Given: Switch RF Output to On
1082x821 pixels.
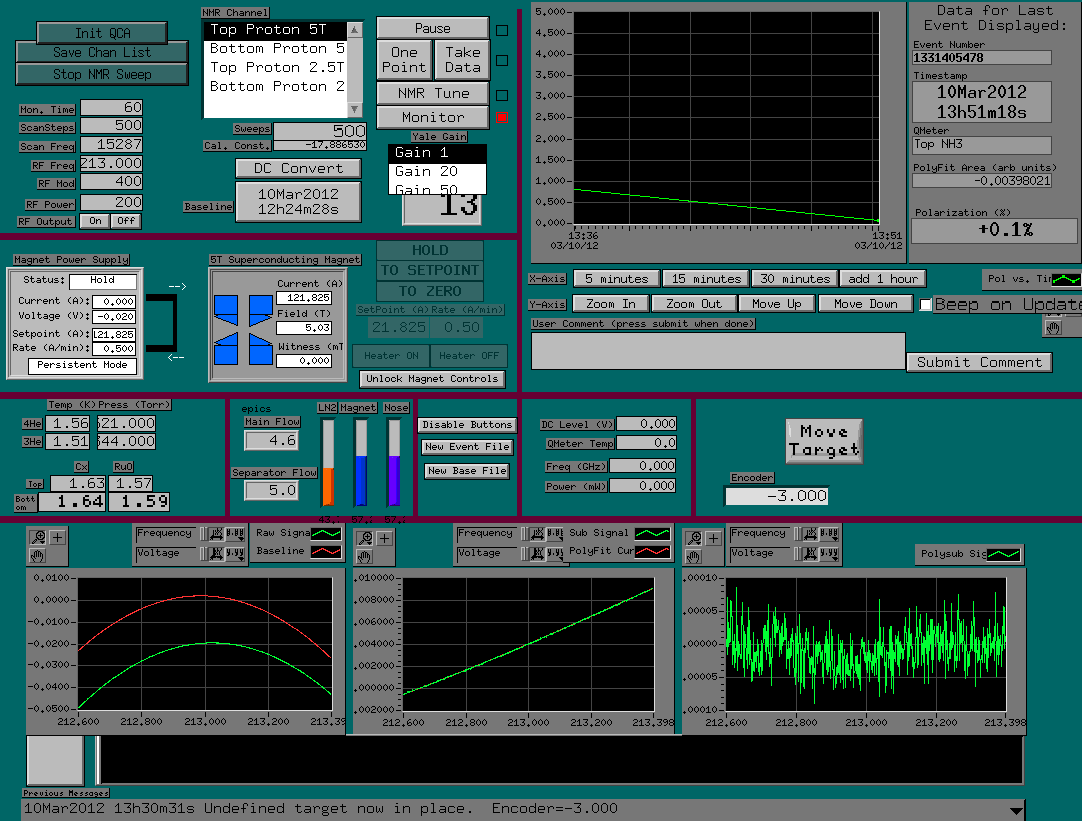Looking at the screenshot, I should (95, 221).
